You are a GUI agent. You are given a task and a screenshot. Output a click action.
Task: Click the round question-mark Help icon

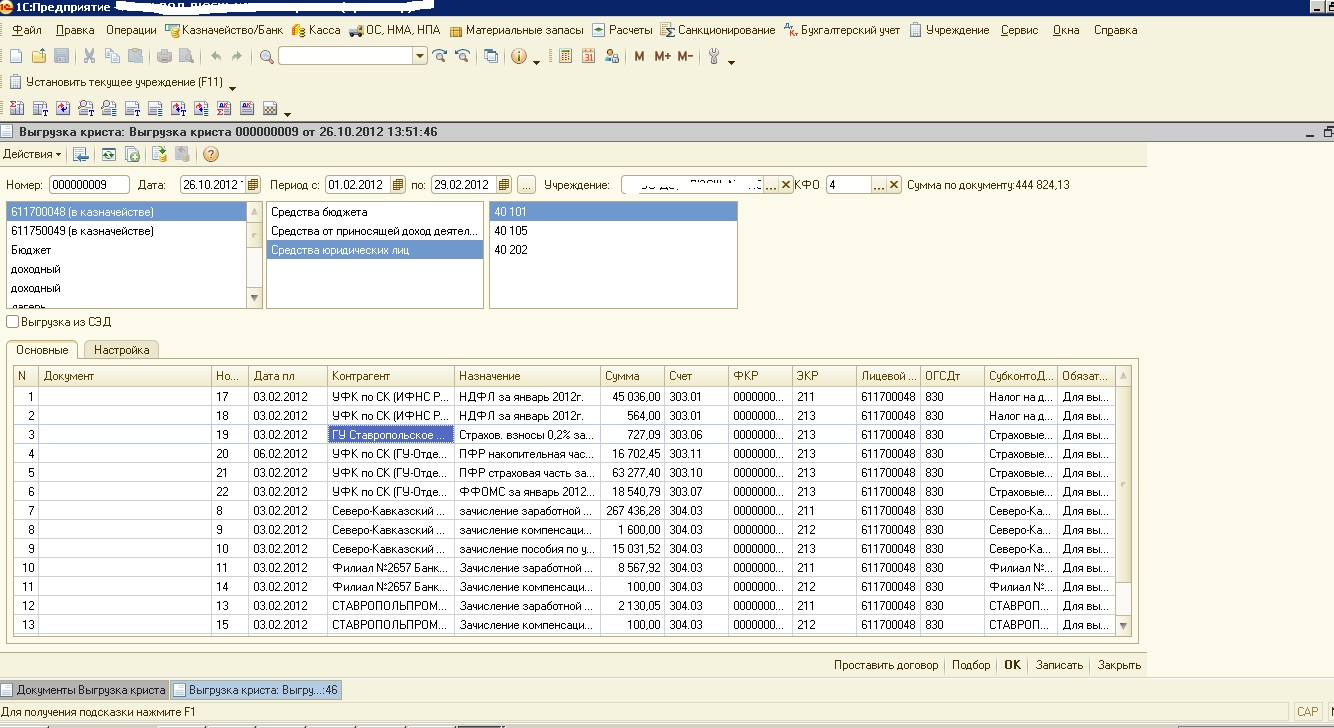210,154
